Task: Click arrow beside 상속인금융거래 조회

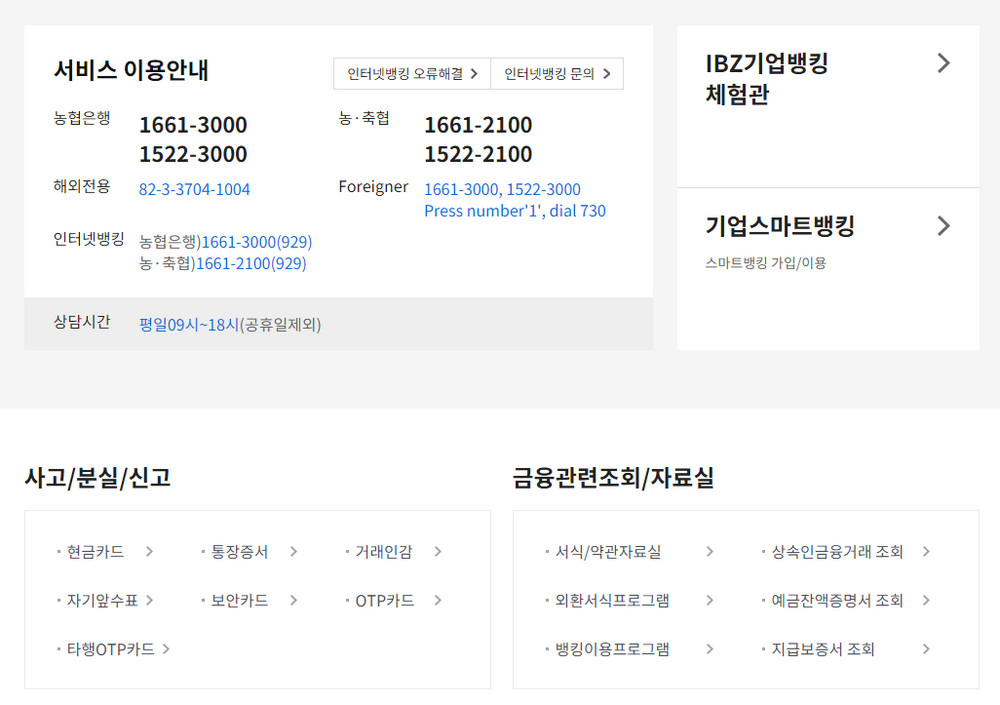Action: [x=926, y=552]
